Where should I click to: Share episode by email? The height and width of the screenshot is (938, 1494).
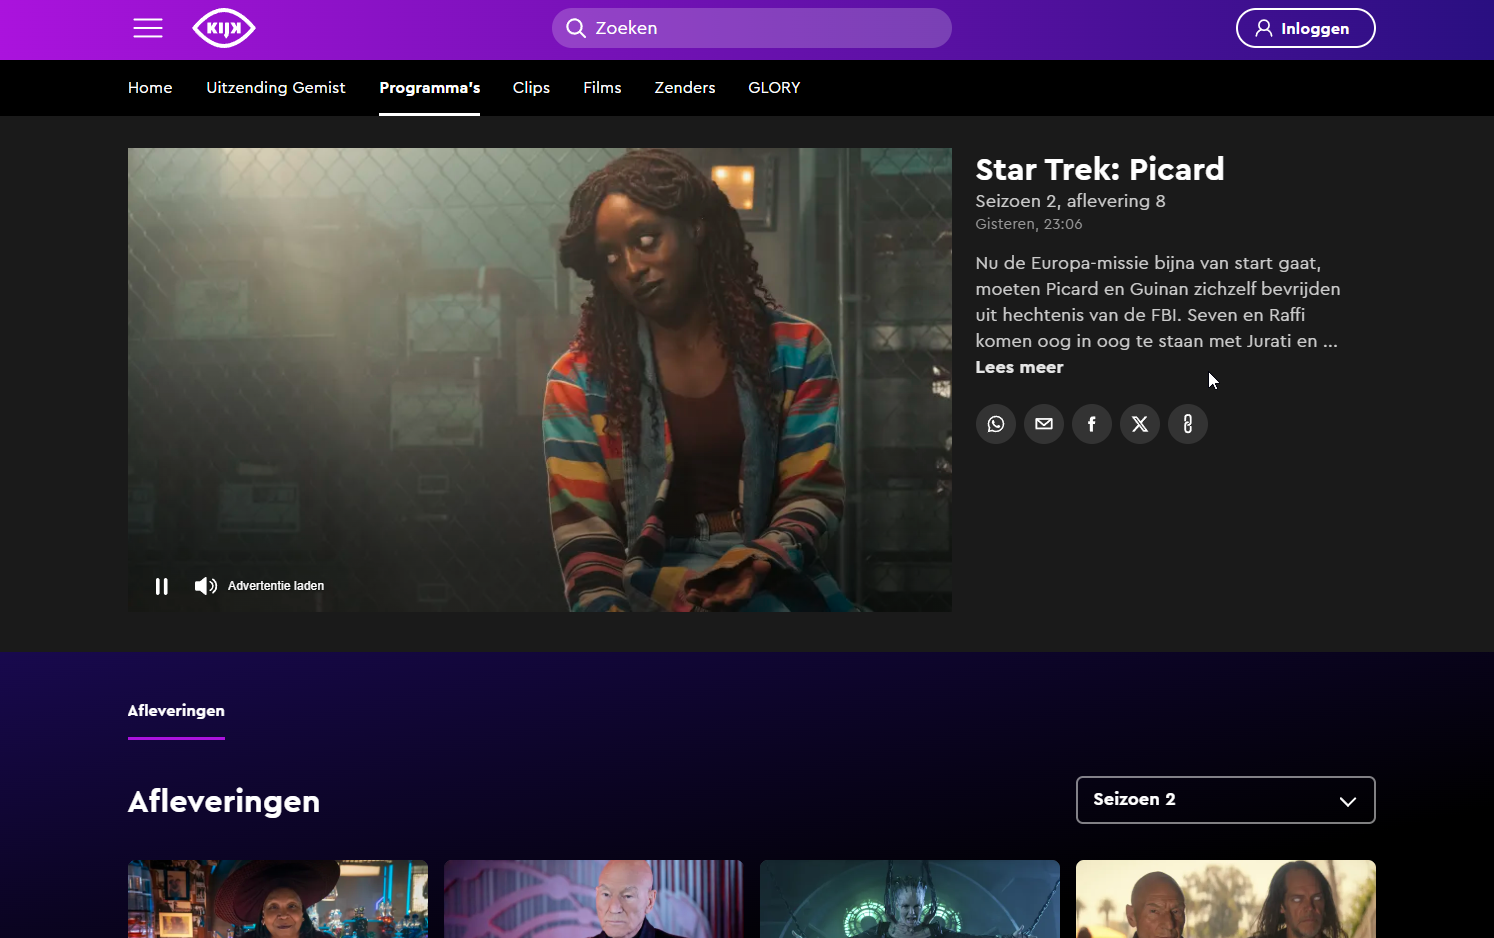point(1043,424)
